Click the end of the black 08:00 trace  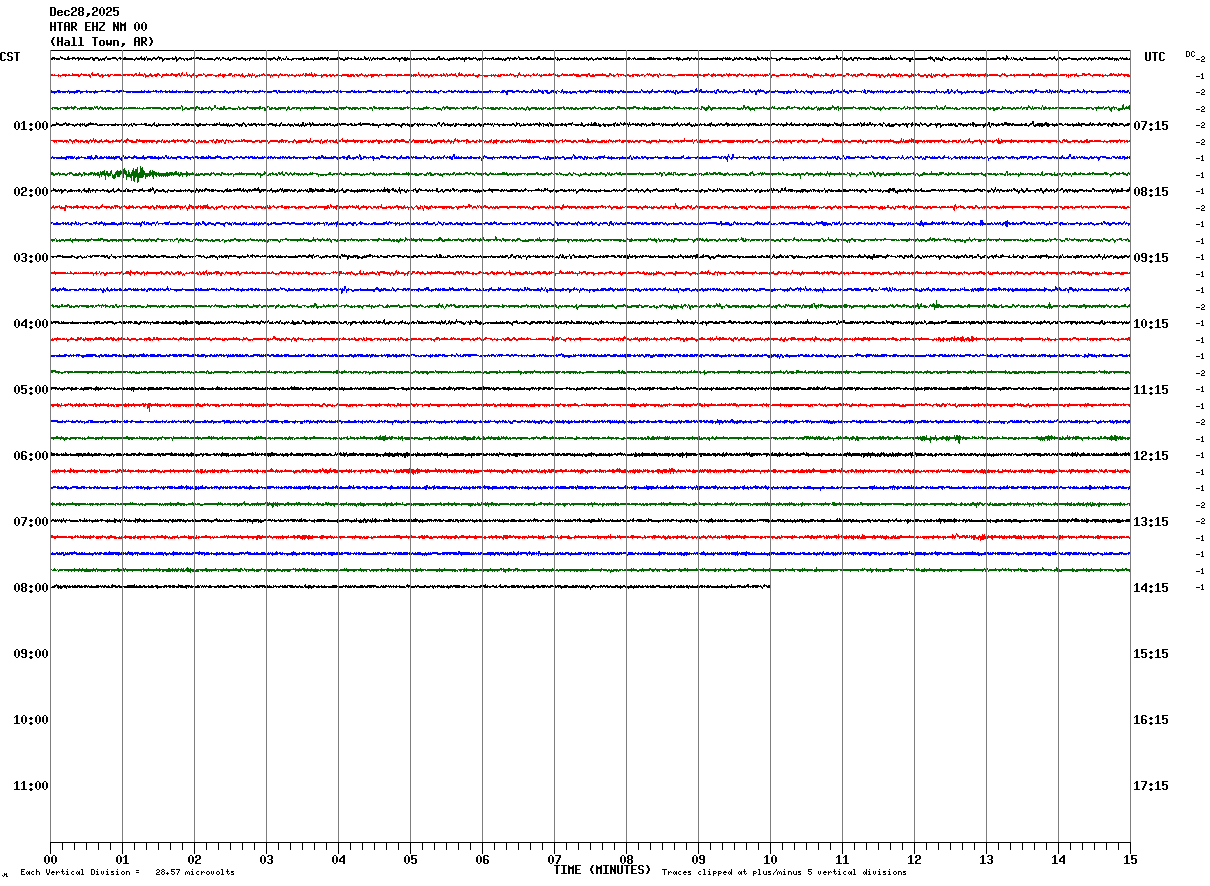pyautogui.click(x=768, y=587)
